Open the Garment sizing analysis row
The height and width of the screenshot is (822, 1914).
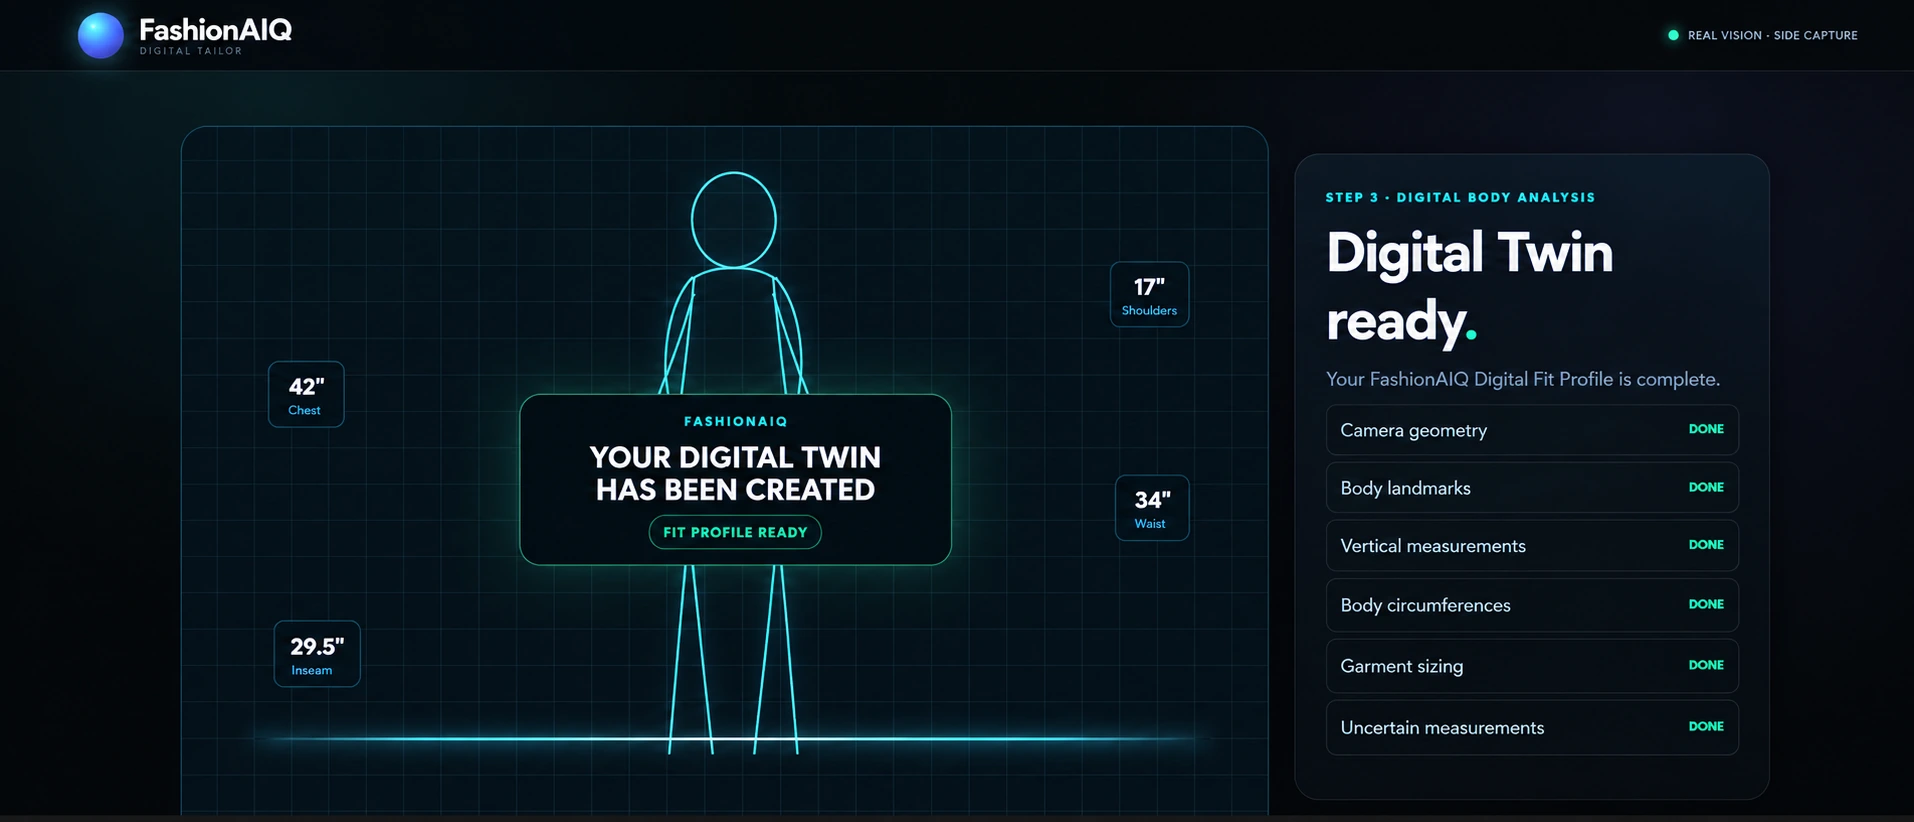[x=1532, y=666]
